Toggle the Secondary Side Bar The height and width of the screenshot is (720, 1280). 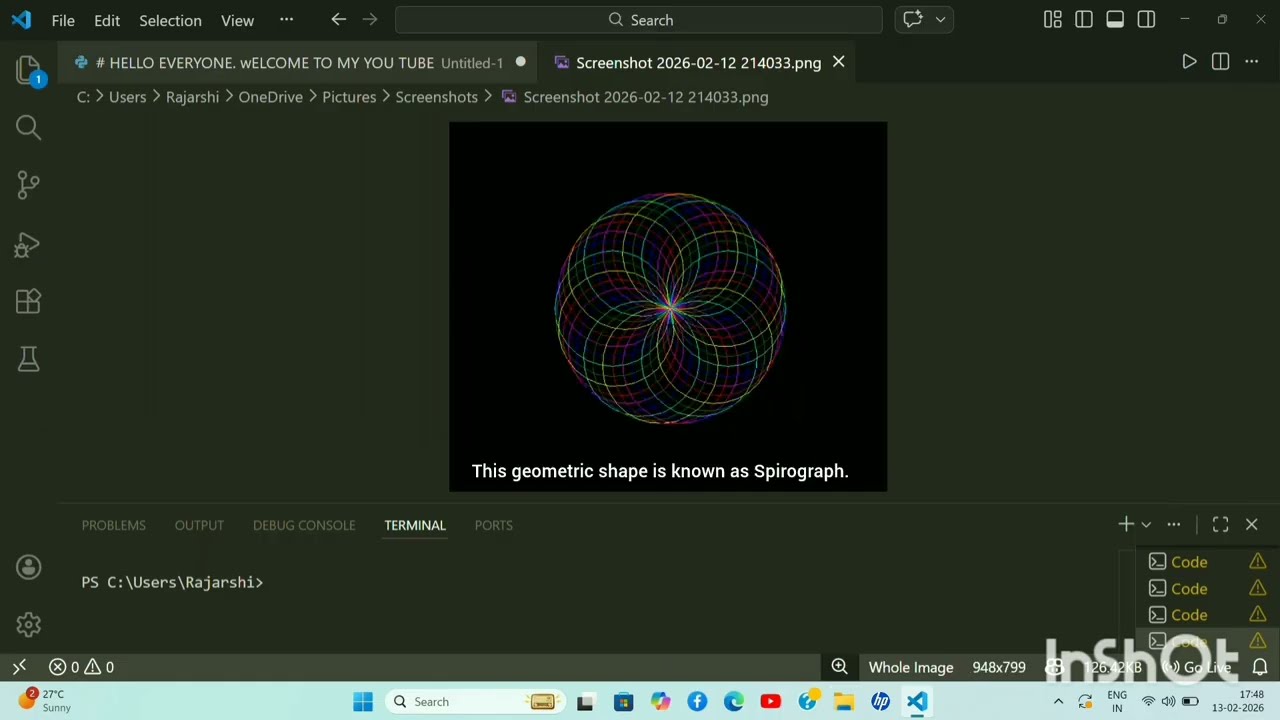(1146, 19)
